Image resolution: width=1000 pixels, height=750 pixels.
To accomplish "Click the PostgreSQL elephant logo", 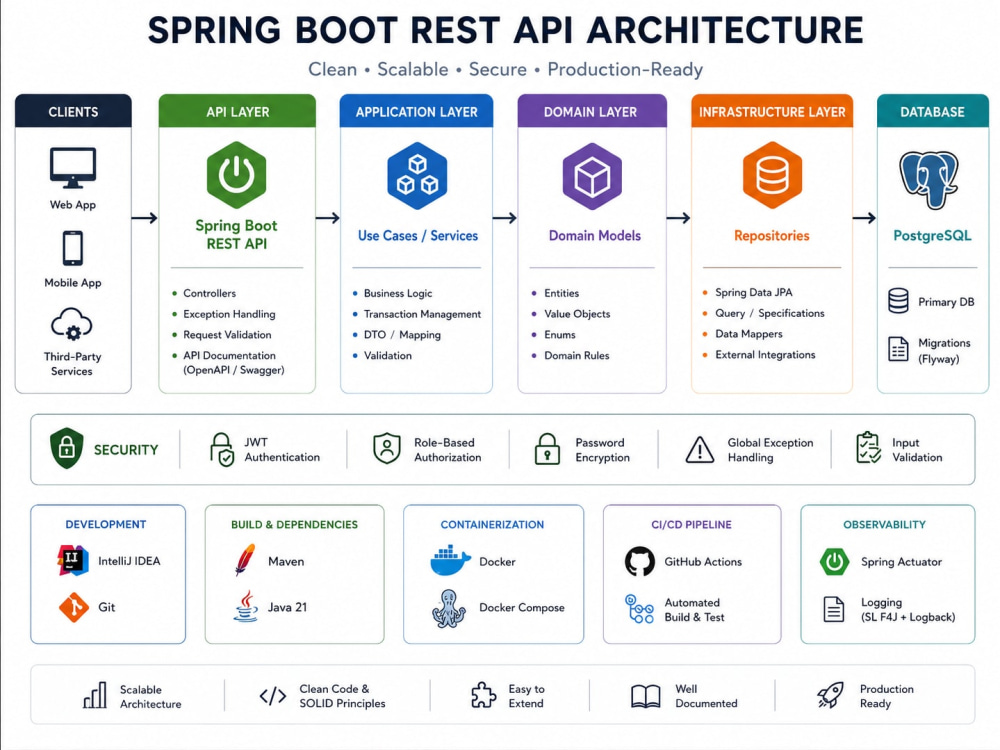I will [x=929, y=180].
